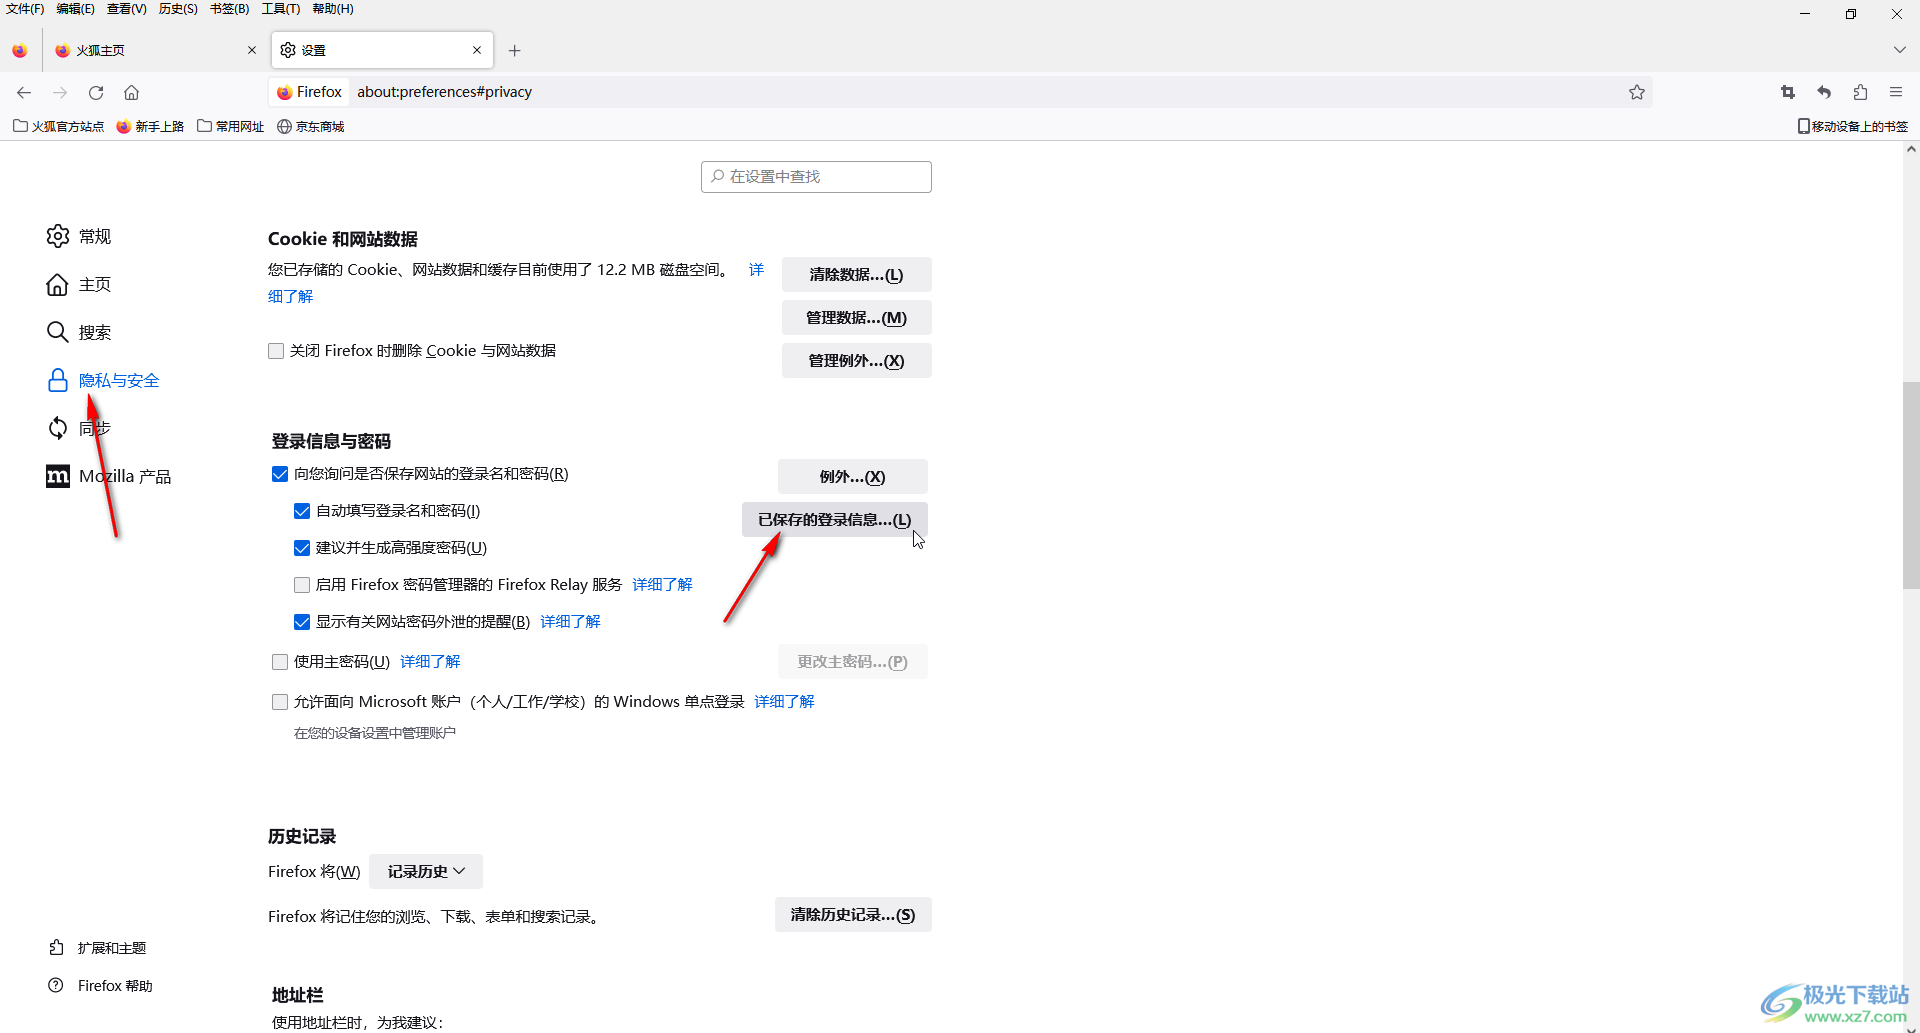The image size is (1920, 1033).
Task: Click the undo arrow icon in toolbar
Action: (1824, 92)
